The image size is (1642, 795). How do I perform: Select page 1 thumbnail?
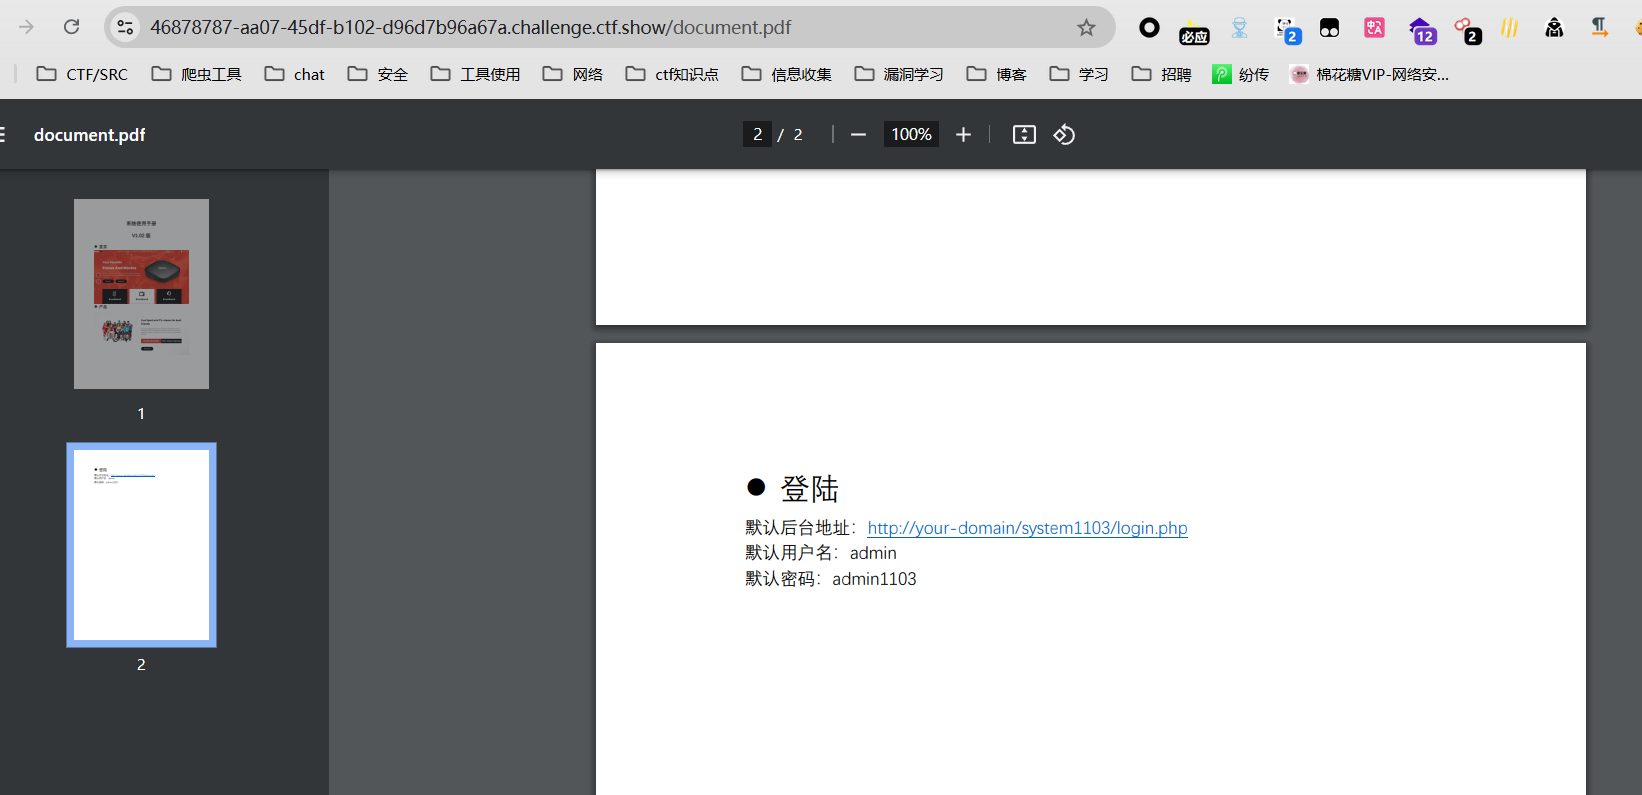click(141, 294)
